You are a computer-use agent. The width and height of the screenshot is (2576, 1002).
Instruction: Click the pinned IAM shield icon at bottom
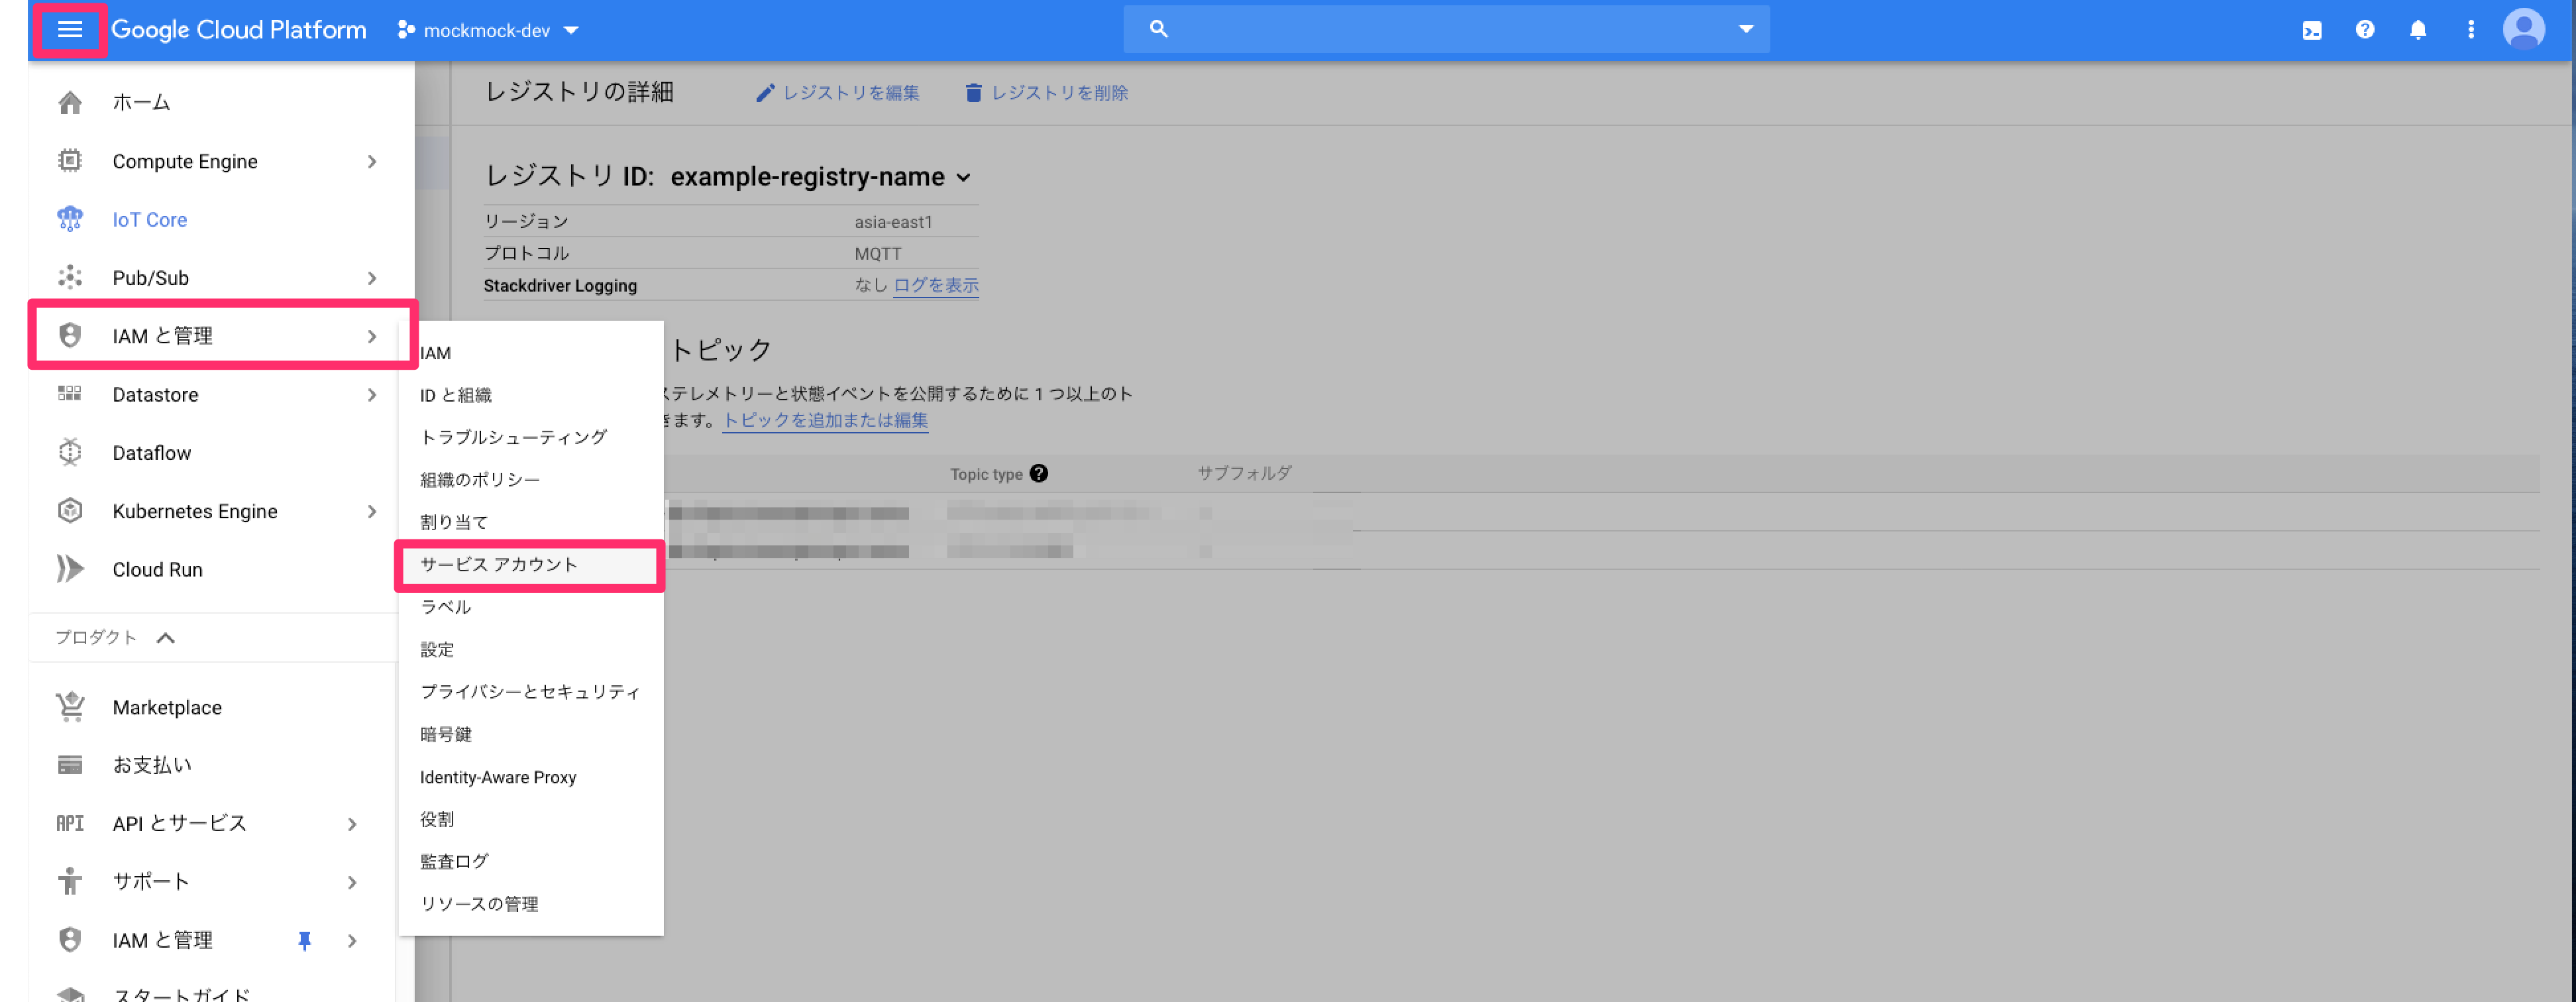pos(70,940)
